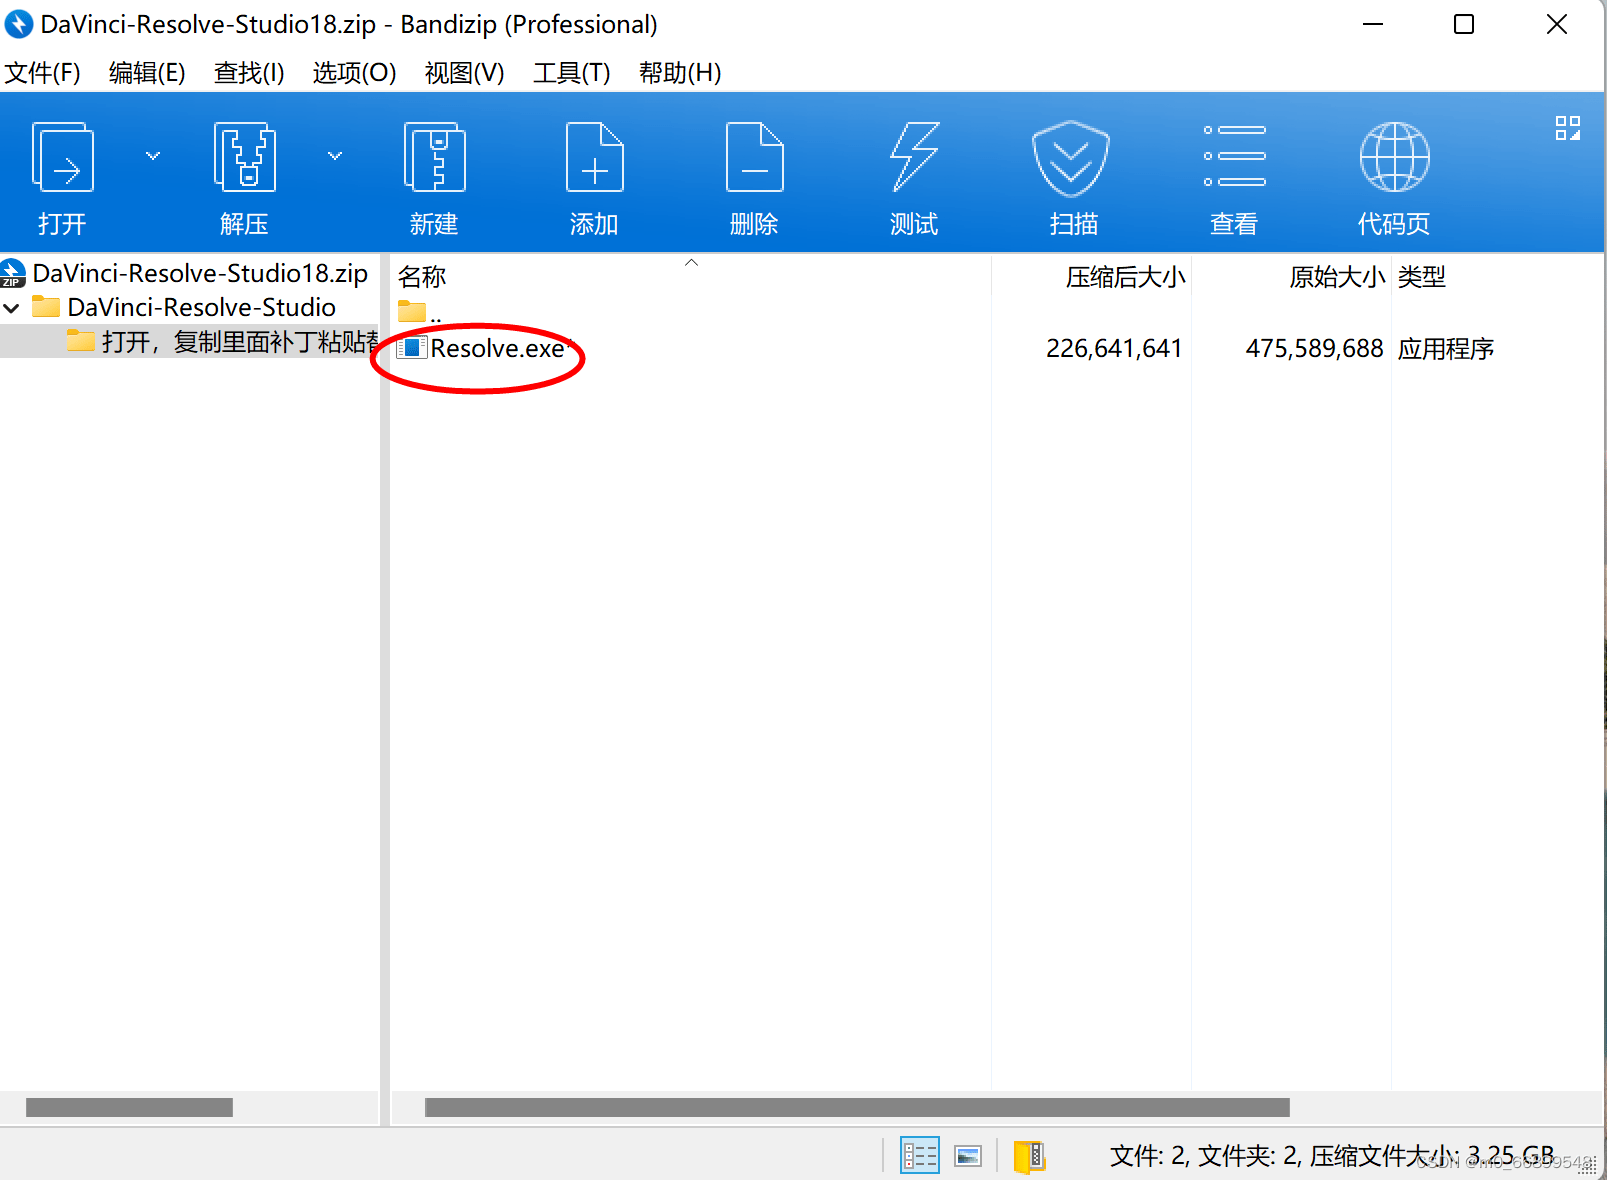Expand the Open button dropdown arrow

[x=153, y=156]
